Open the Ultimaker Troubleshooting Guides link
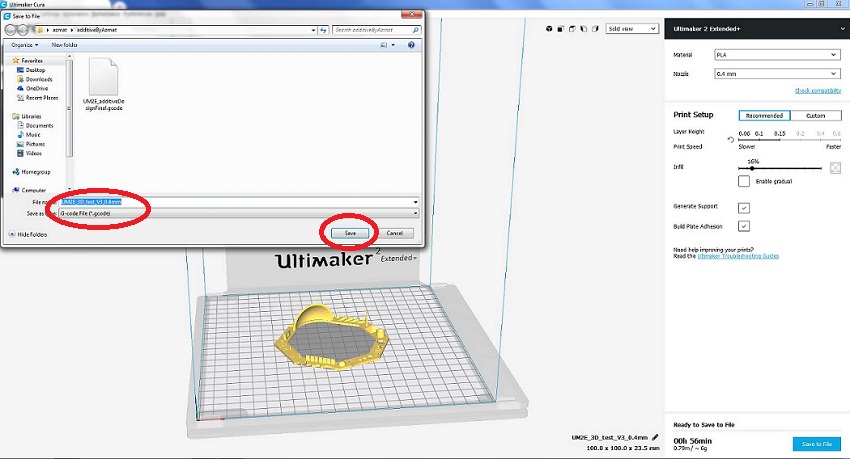The height and width of the screenshot is (459, 850). [x=738, y=256]
